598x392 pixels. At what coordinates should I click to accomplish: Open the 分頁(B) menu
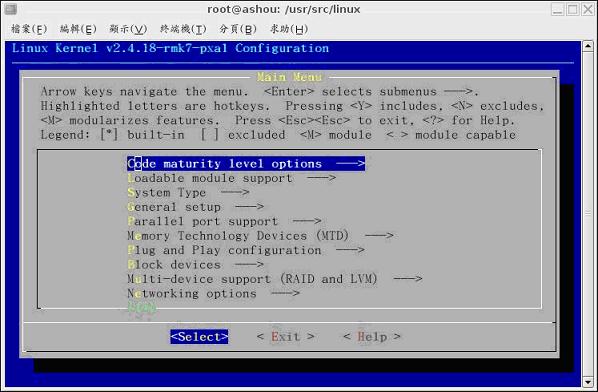pos(238,29)
